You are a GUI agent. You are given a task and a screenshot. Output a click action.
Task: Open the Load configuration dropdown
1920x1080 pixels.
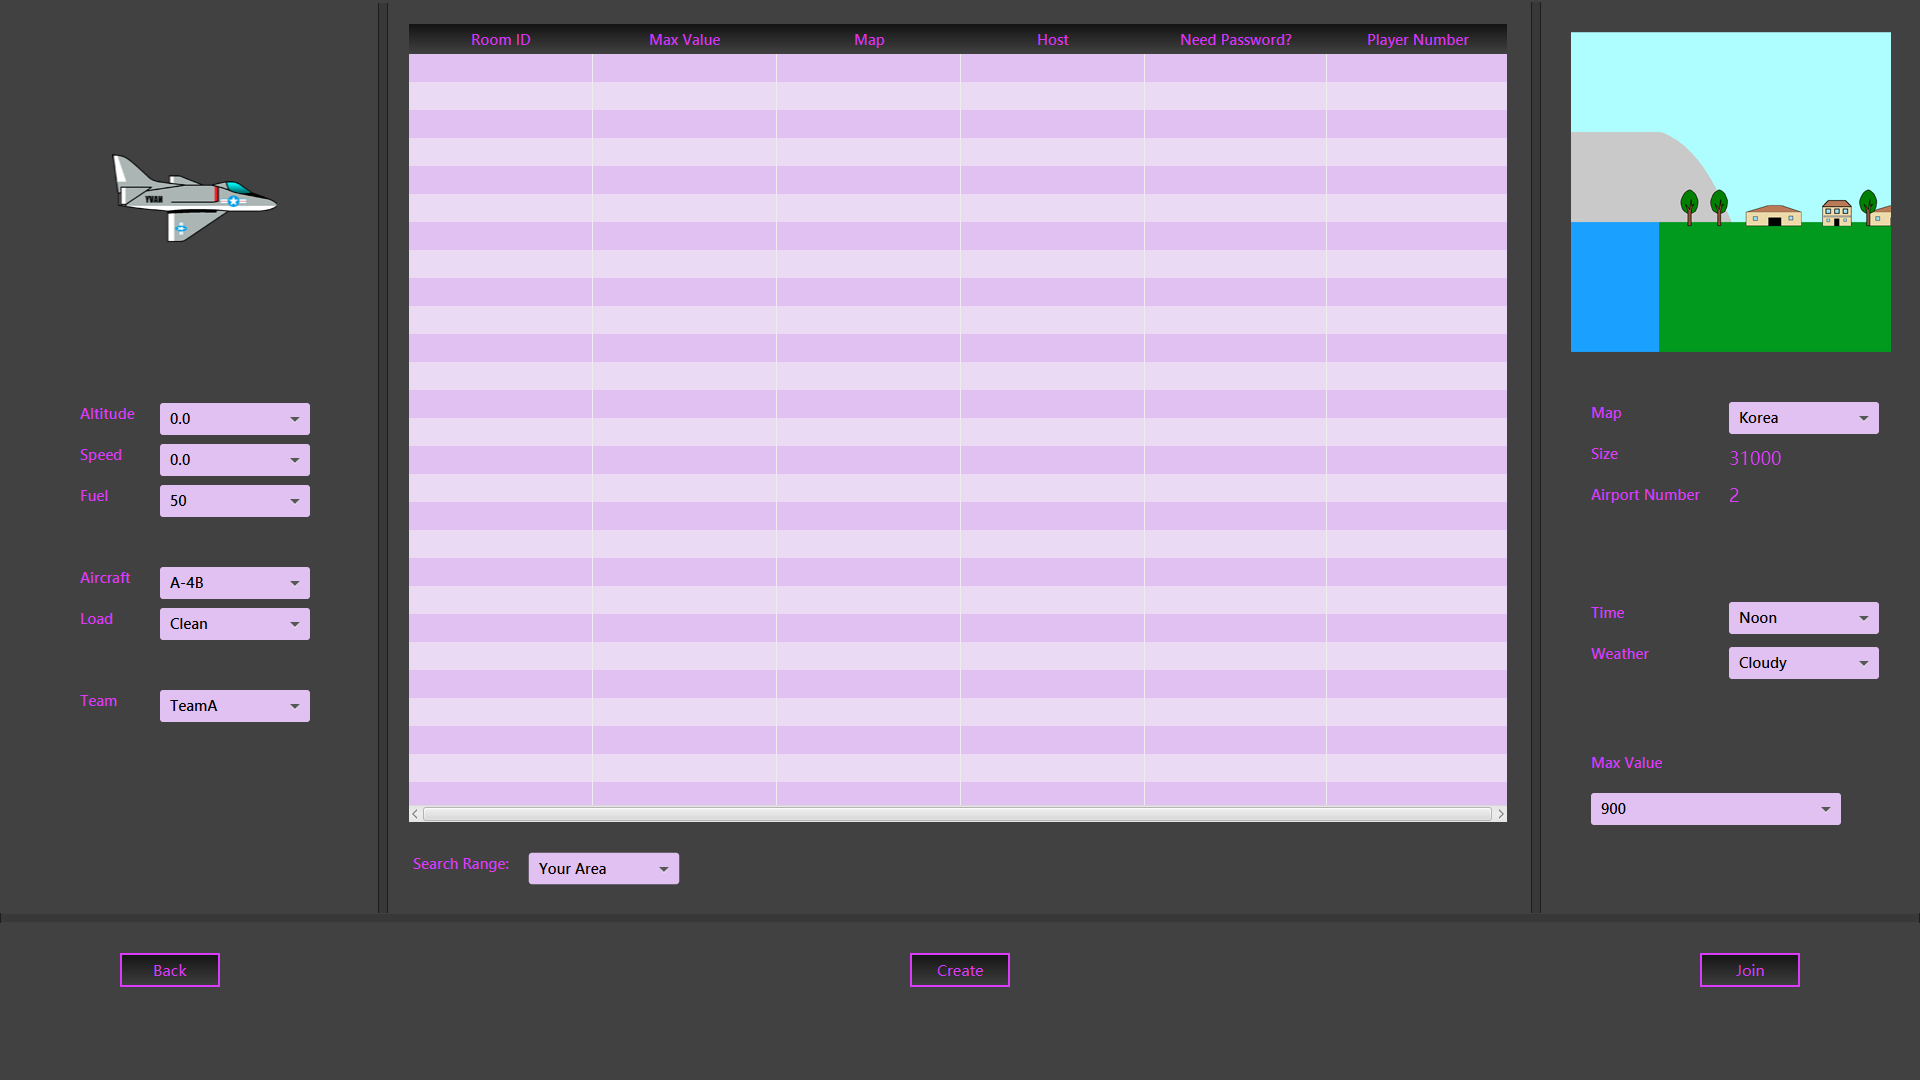[234, 624]
